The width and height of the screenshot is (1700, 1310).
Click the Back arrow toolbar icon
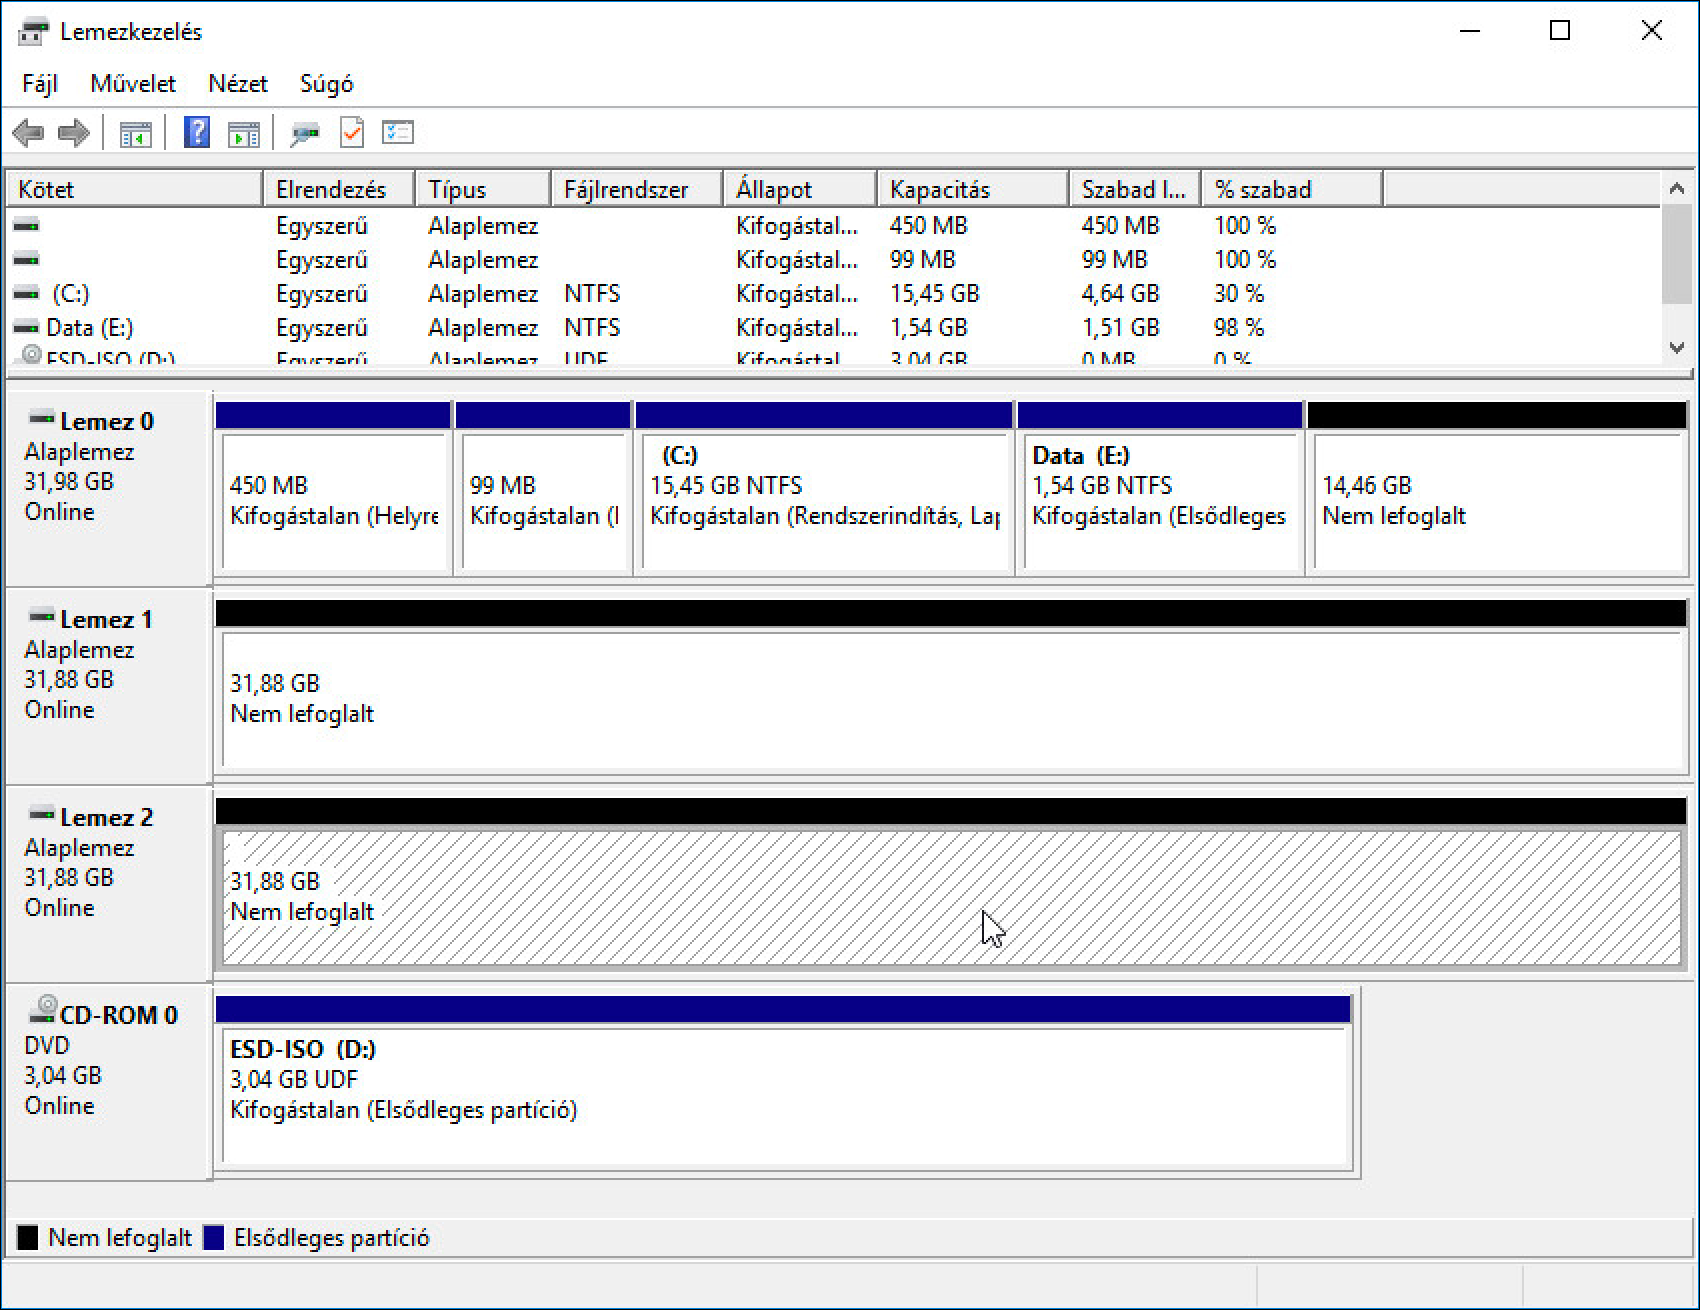[28, 133]
